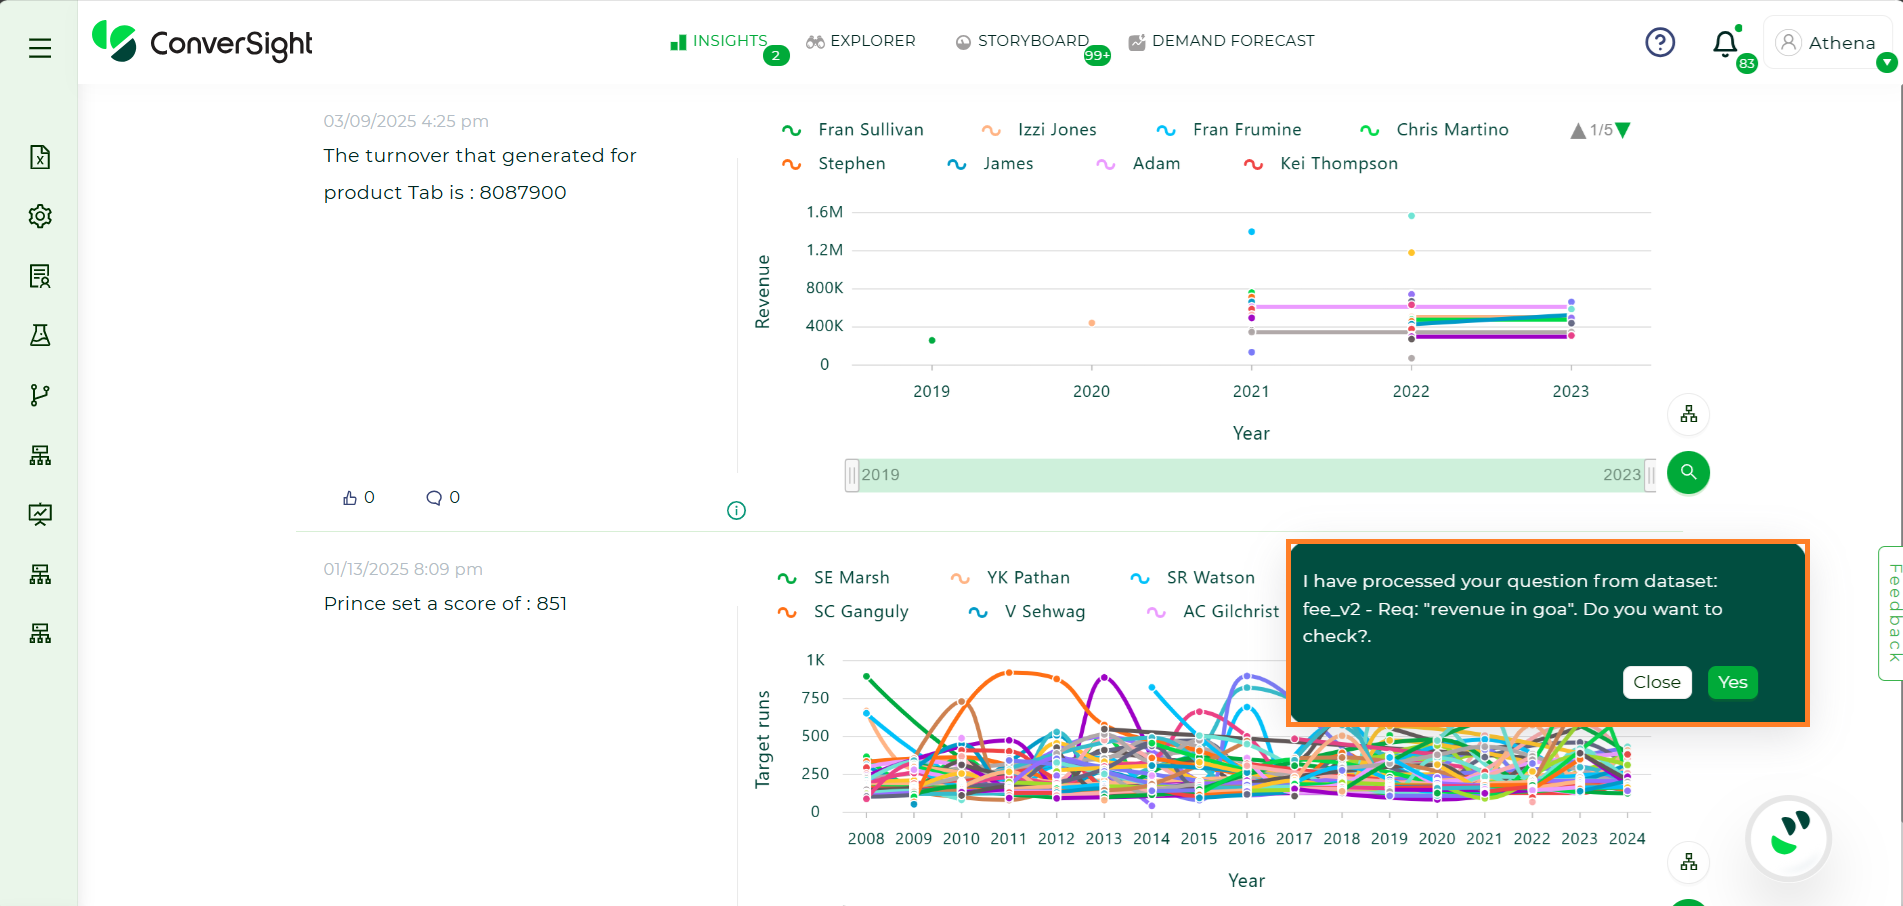Viewport: 1903px width, 906px height.
Task: Click Yes in the processed question popup
Action: (x=1733, y=682)
